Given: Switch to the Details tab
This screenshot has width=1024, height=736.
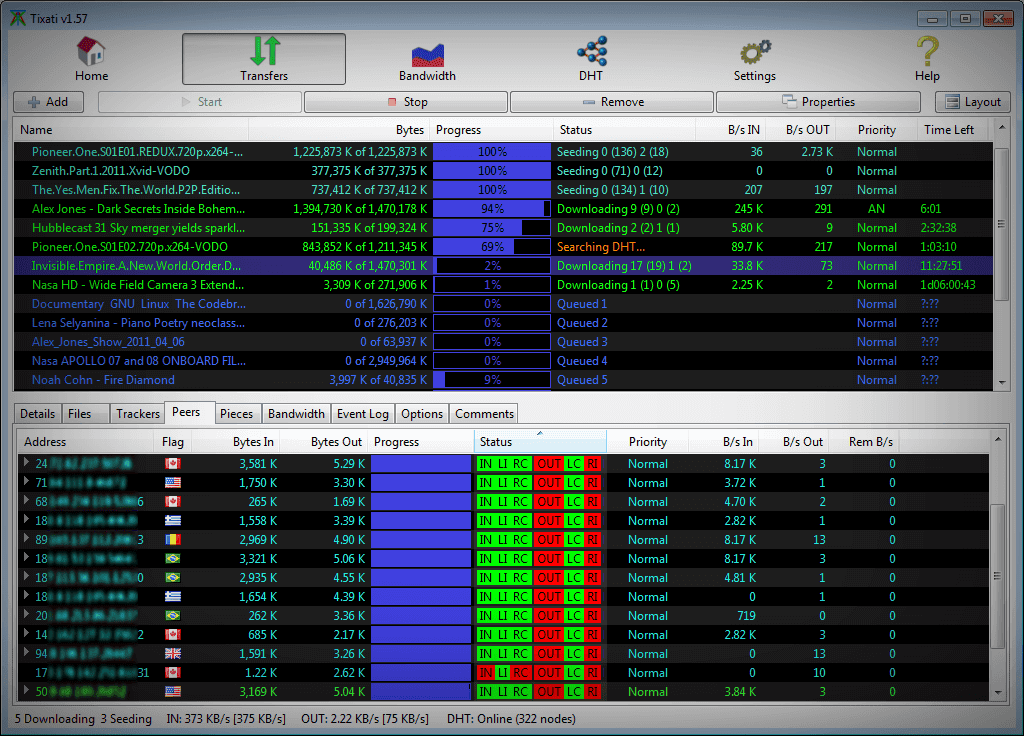Looking at the screenshot, I should [37, 414].
